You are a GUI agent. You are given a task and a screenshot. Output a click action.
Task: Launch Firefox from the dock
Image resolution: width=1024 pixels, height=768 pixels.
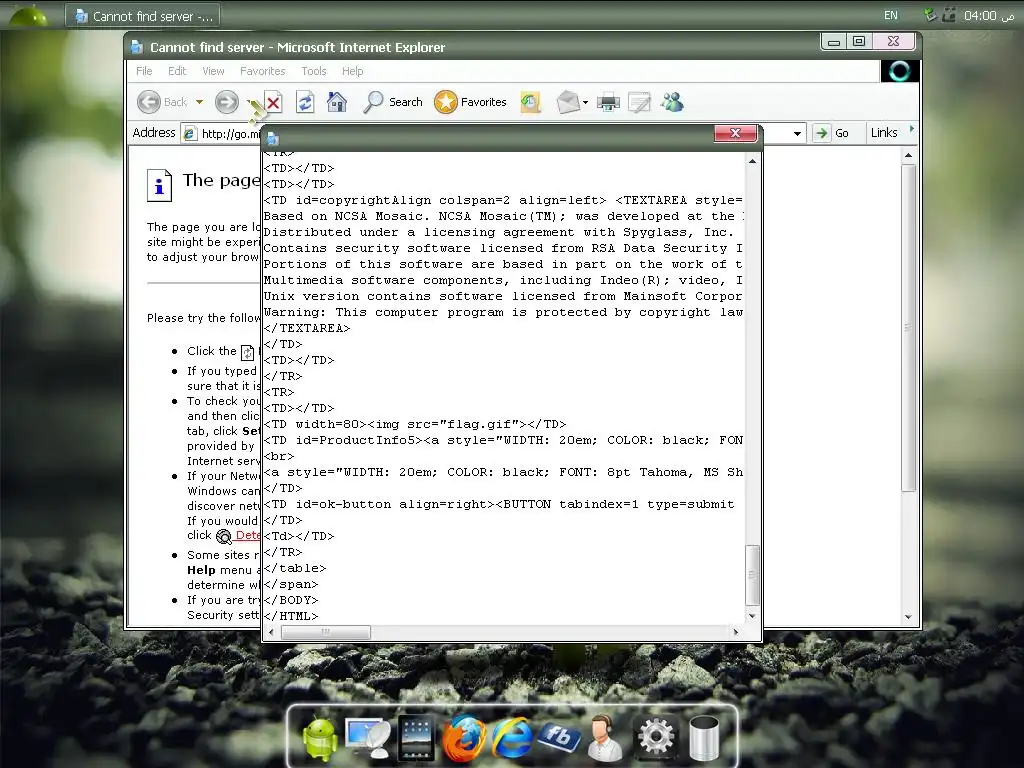[x=464, y=738]
